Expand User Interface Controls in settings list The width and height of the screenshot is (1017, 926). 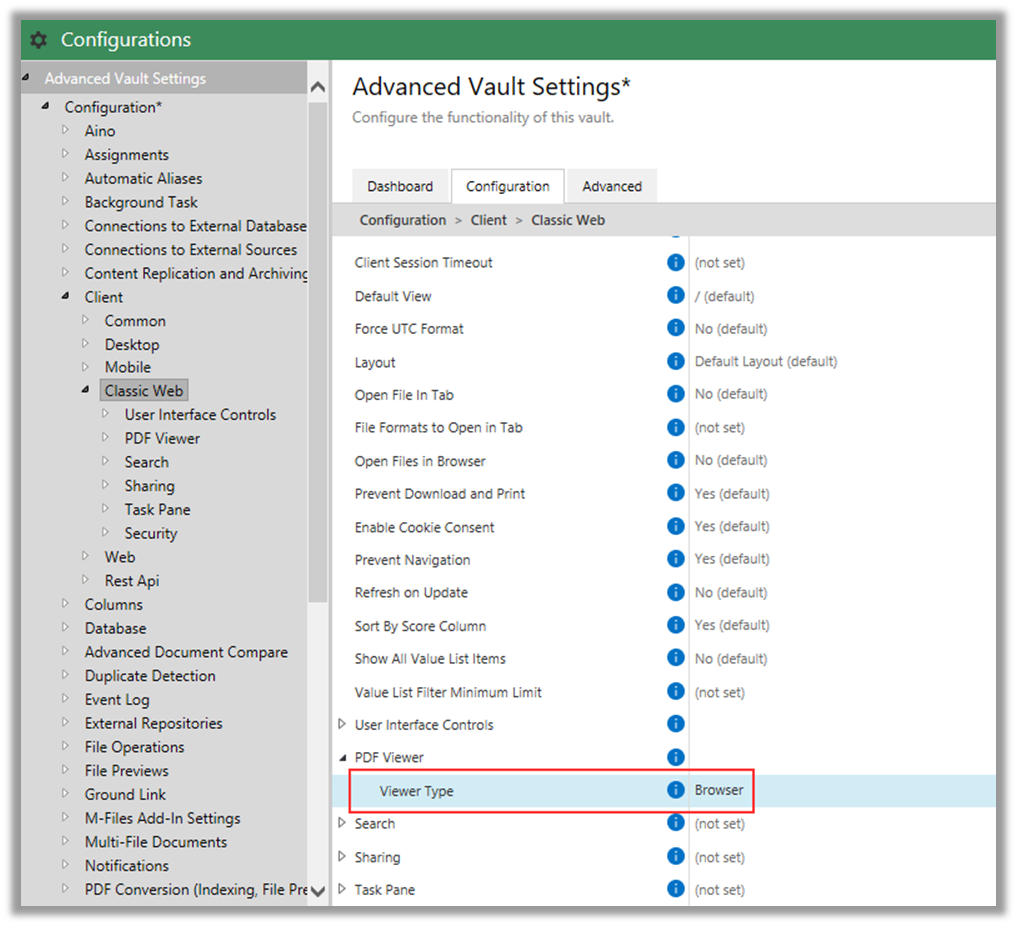point(342,724)
